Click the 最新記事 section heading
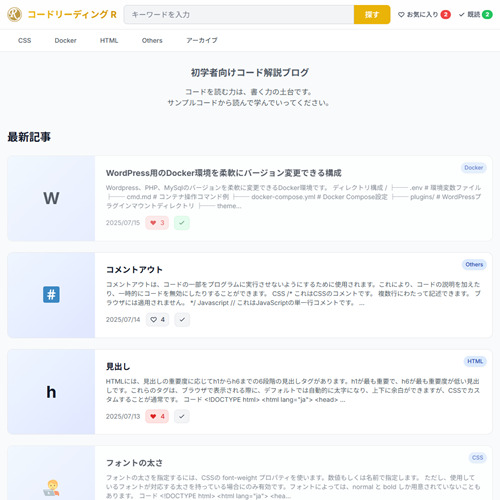The width and height of the screenshot is (500, 500). tap(29, 137)
